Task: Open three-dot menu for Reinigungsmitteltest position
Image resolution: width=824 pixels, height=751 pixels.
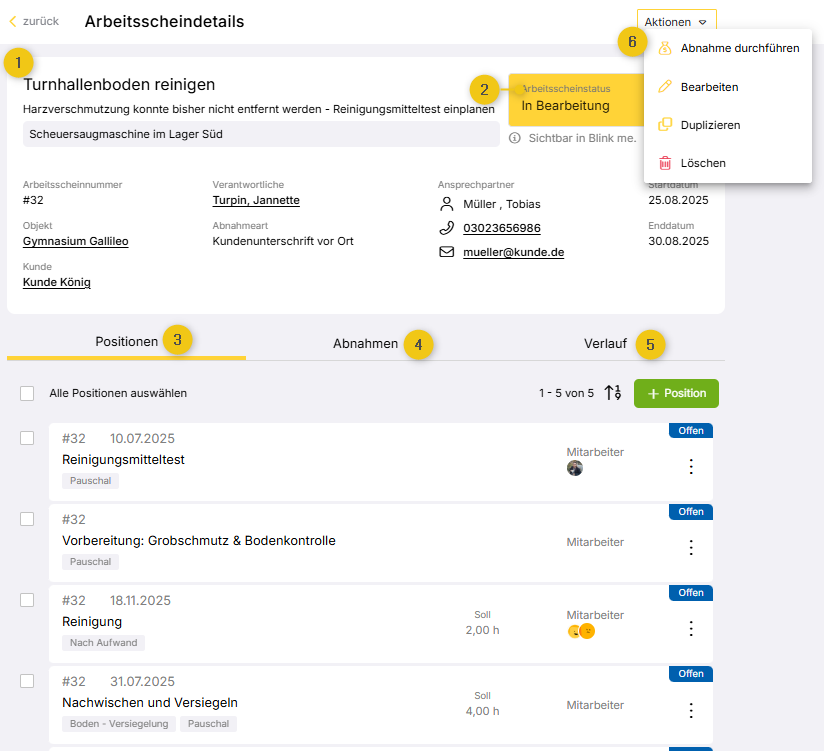Action: pyautogui.click(x=690, y=467)
